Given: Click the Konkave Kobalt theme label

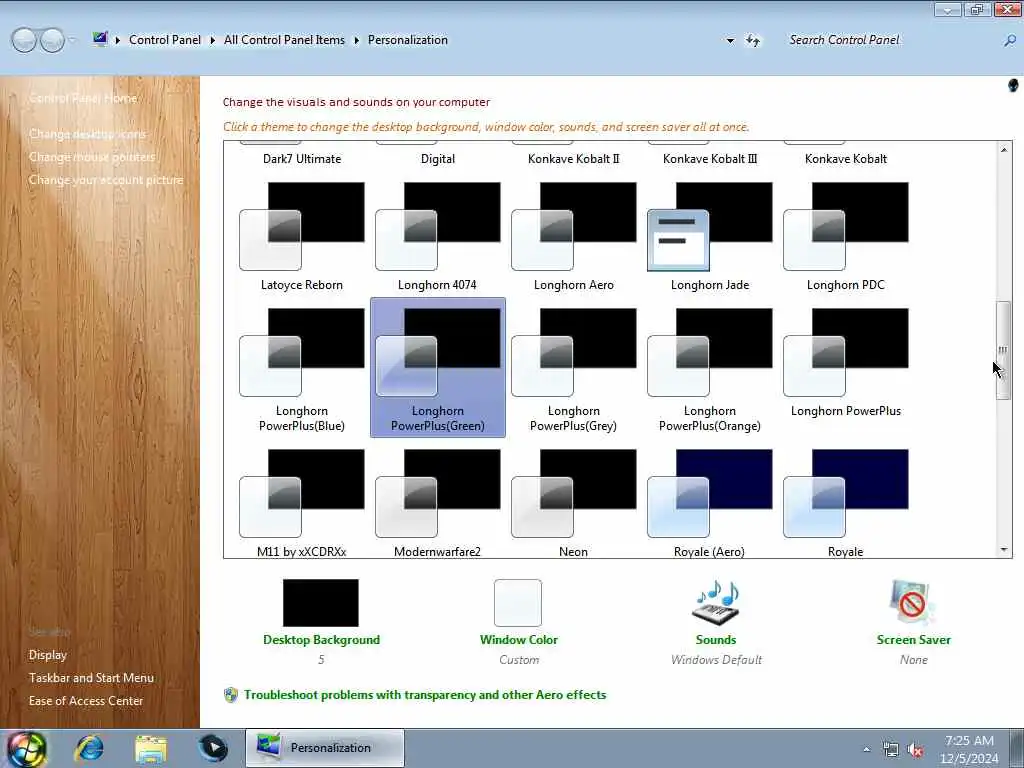Looking at the screenshot, I should (x=846, y=159).
